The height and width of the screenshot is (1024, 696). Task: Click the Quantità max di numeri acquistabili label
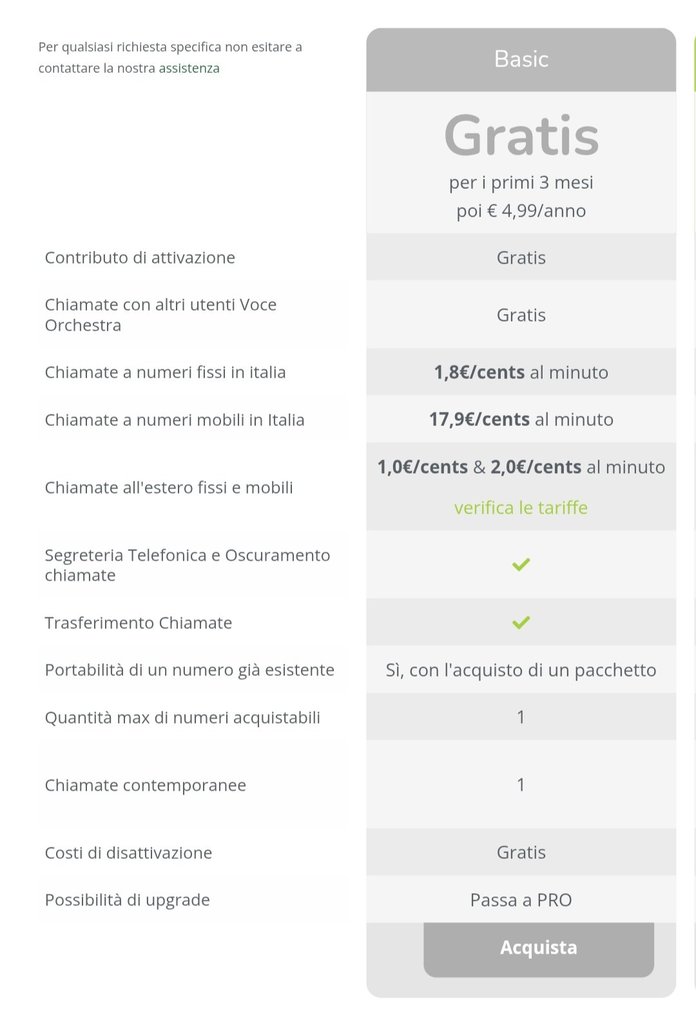click(183, 718)
